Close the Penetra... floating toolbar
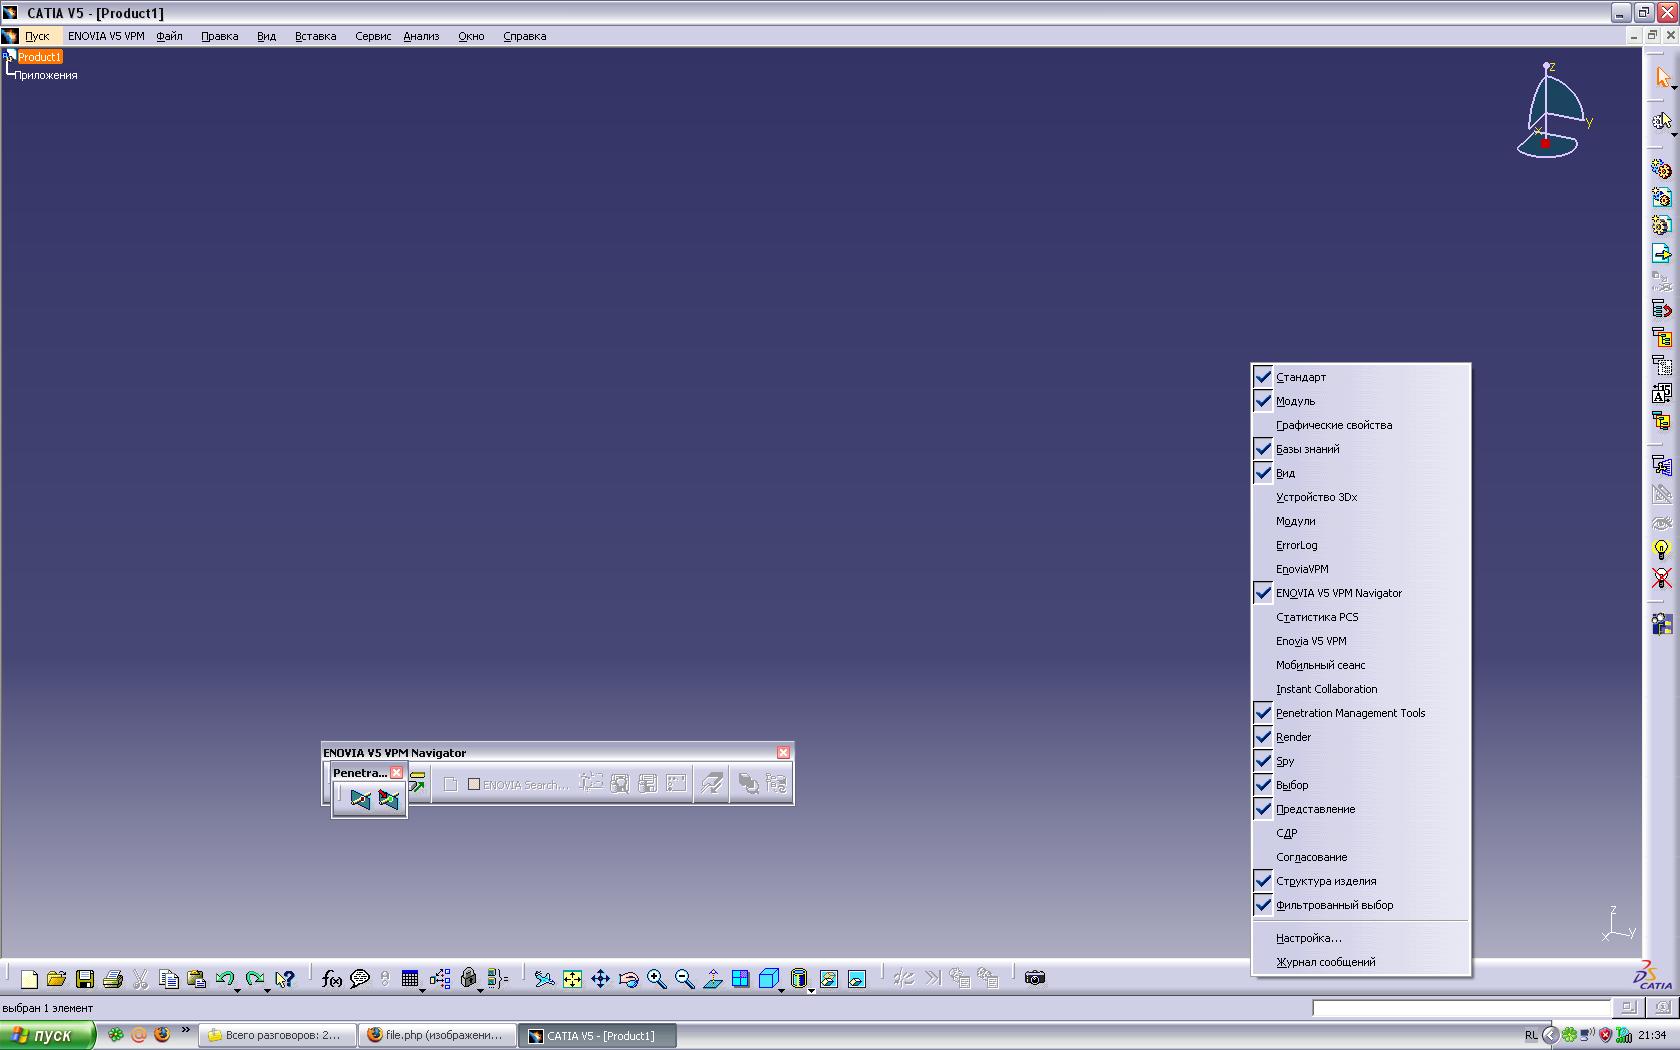The width and height of the screenshot is (1680, 1050). (x=397, y=773)
